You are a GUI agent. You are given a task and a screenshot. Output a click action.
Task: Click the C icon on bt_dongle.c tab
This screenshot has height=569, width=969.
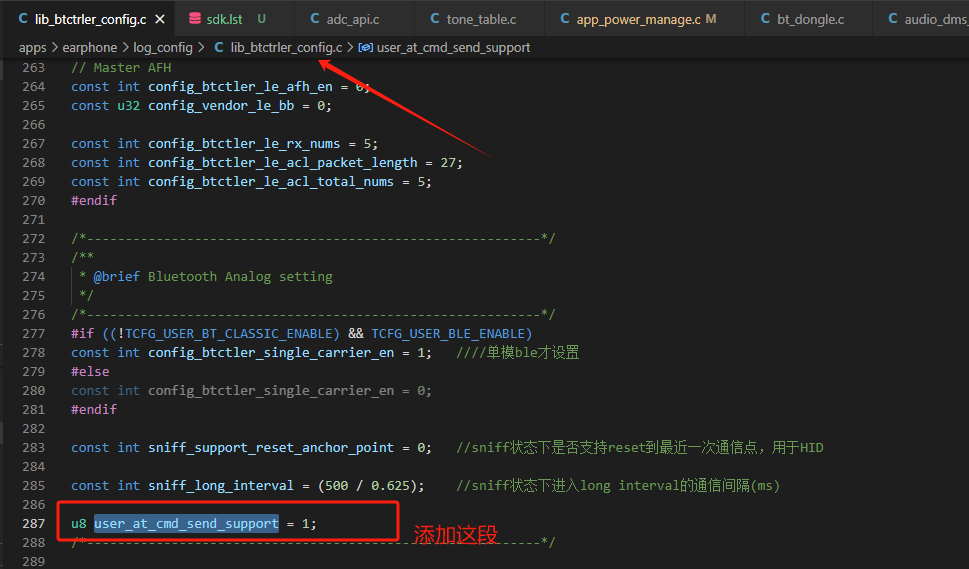[x=765, y=19]
